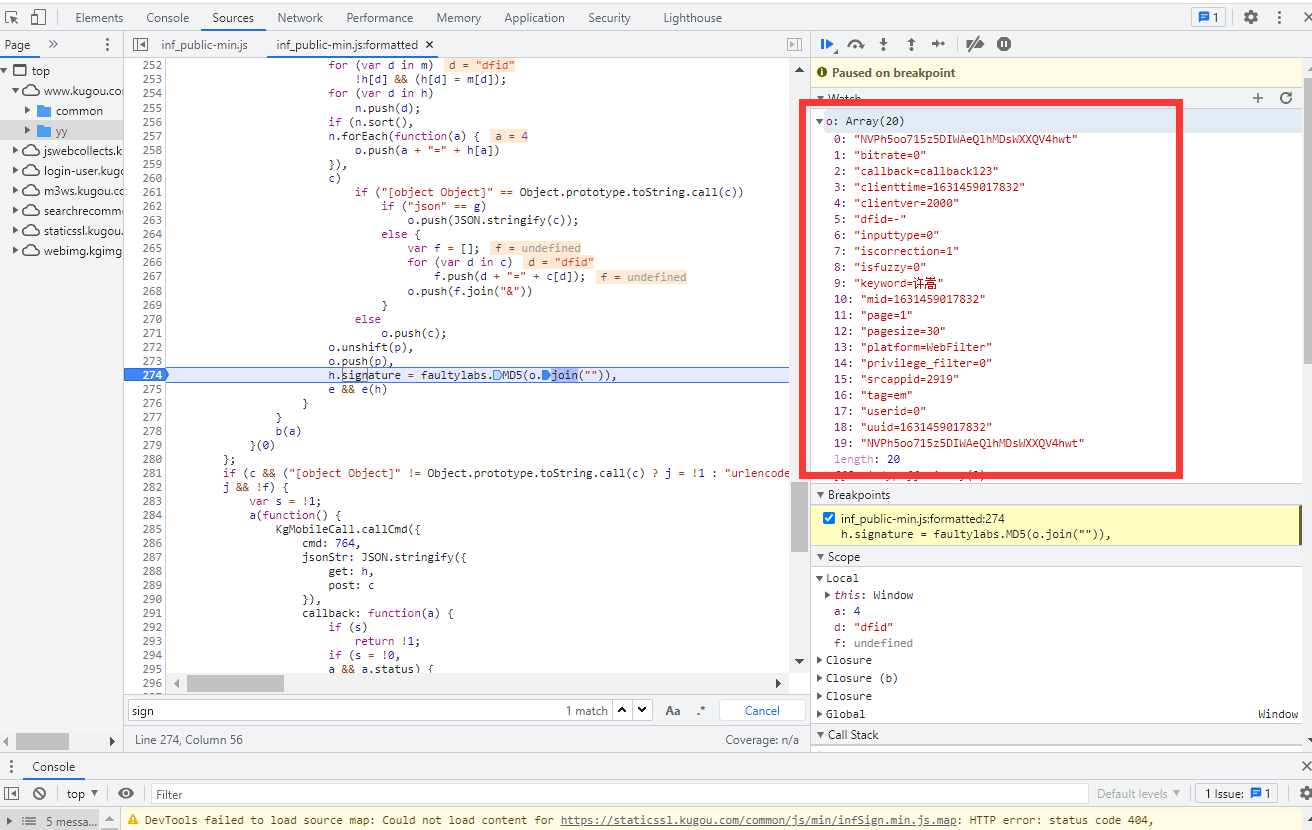1312x830 pixels.
Task: Open the Security tab
Action: pos(609,17)
